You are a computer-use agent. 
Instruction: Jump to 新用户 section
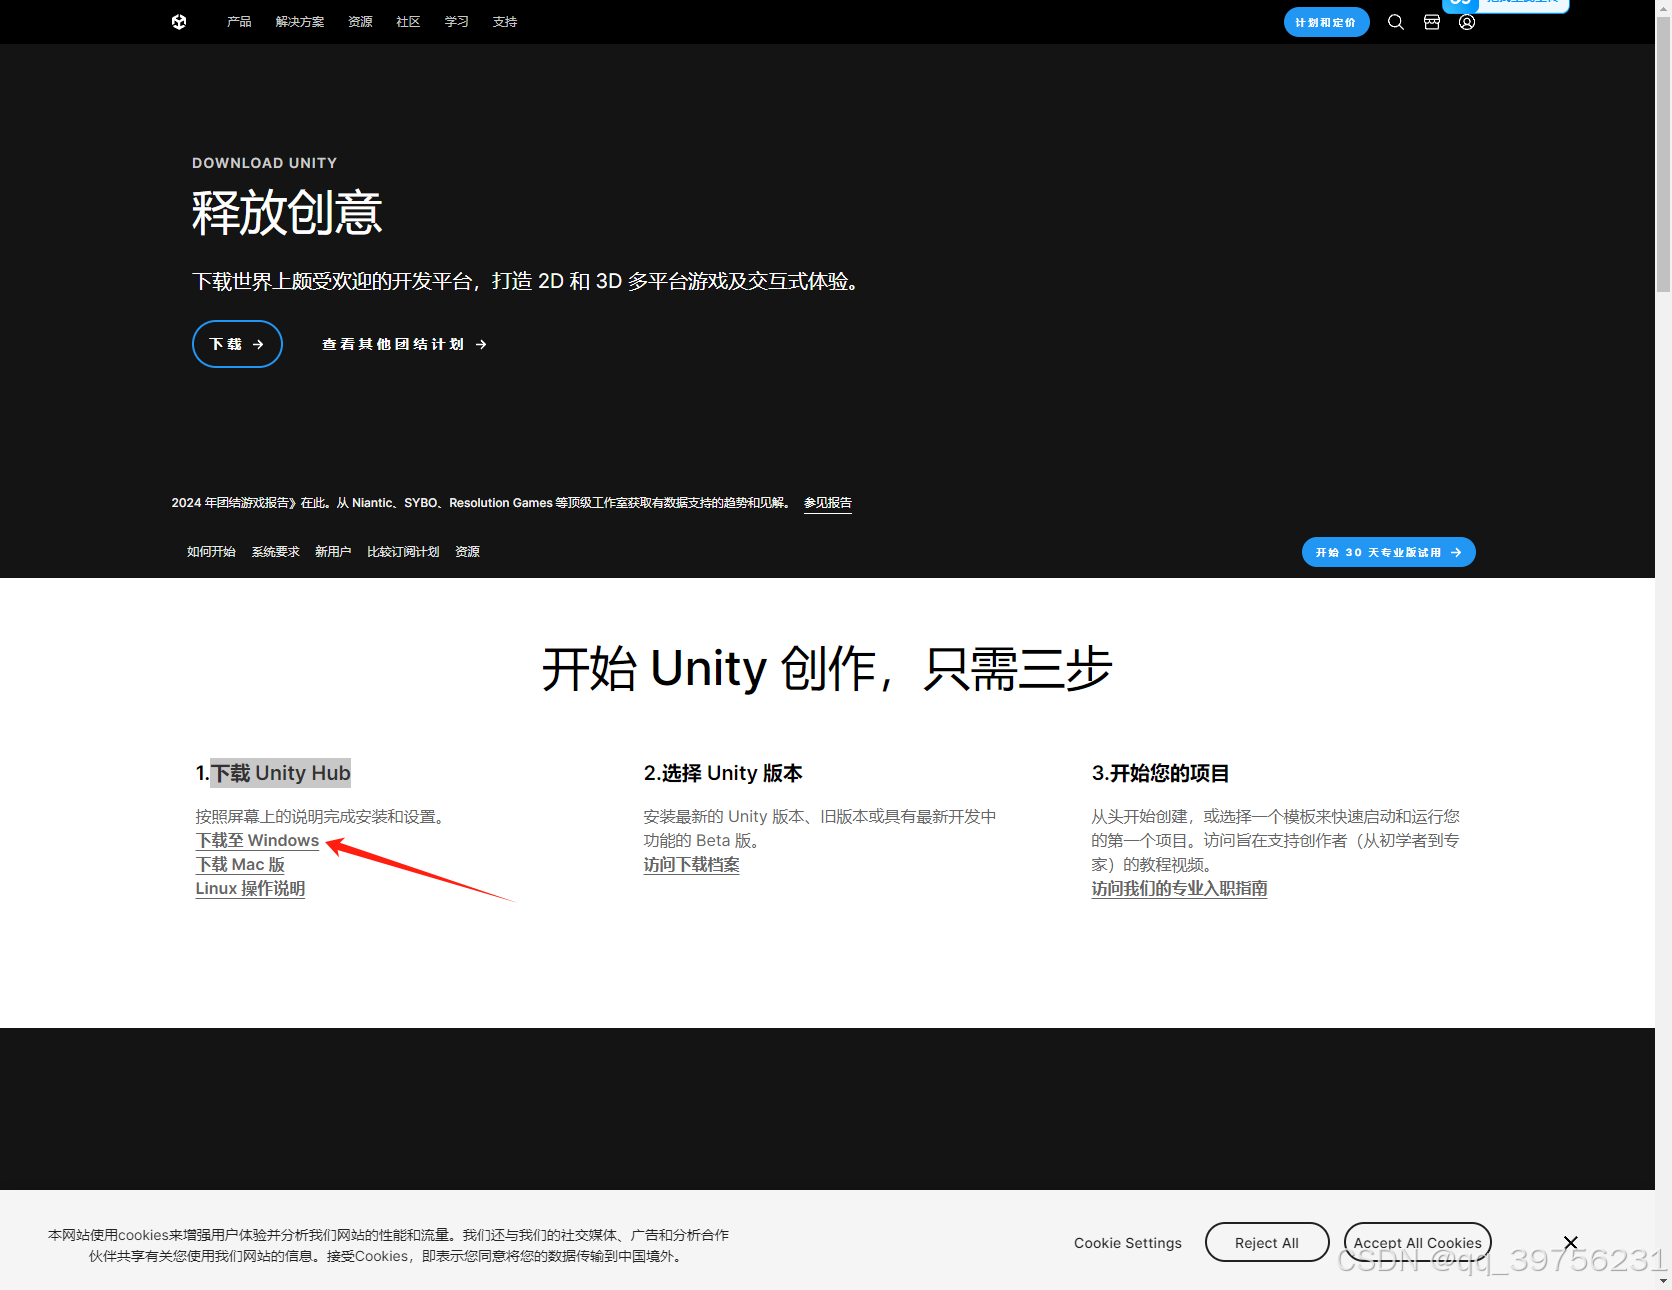[x=333, y=552]
